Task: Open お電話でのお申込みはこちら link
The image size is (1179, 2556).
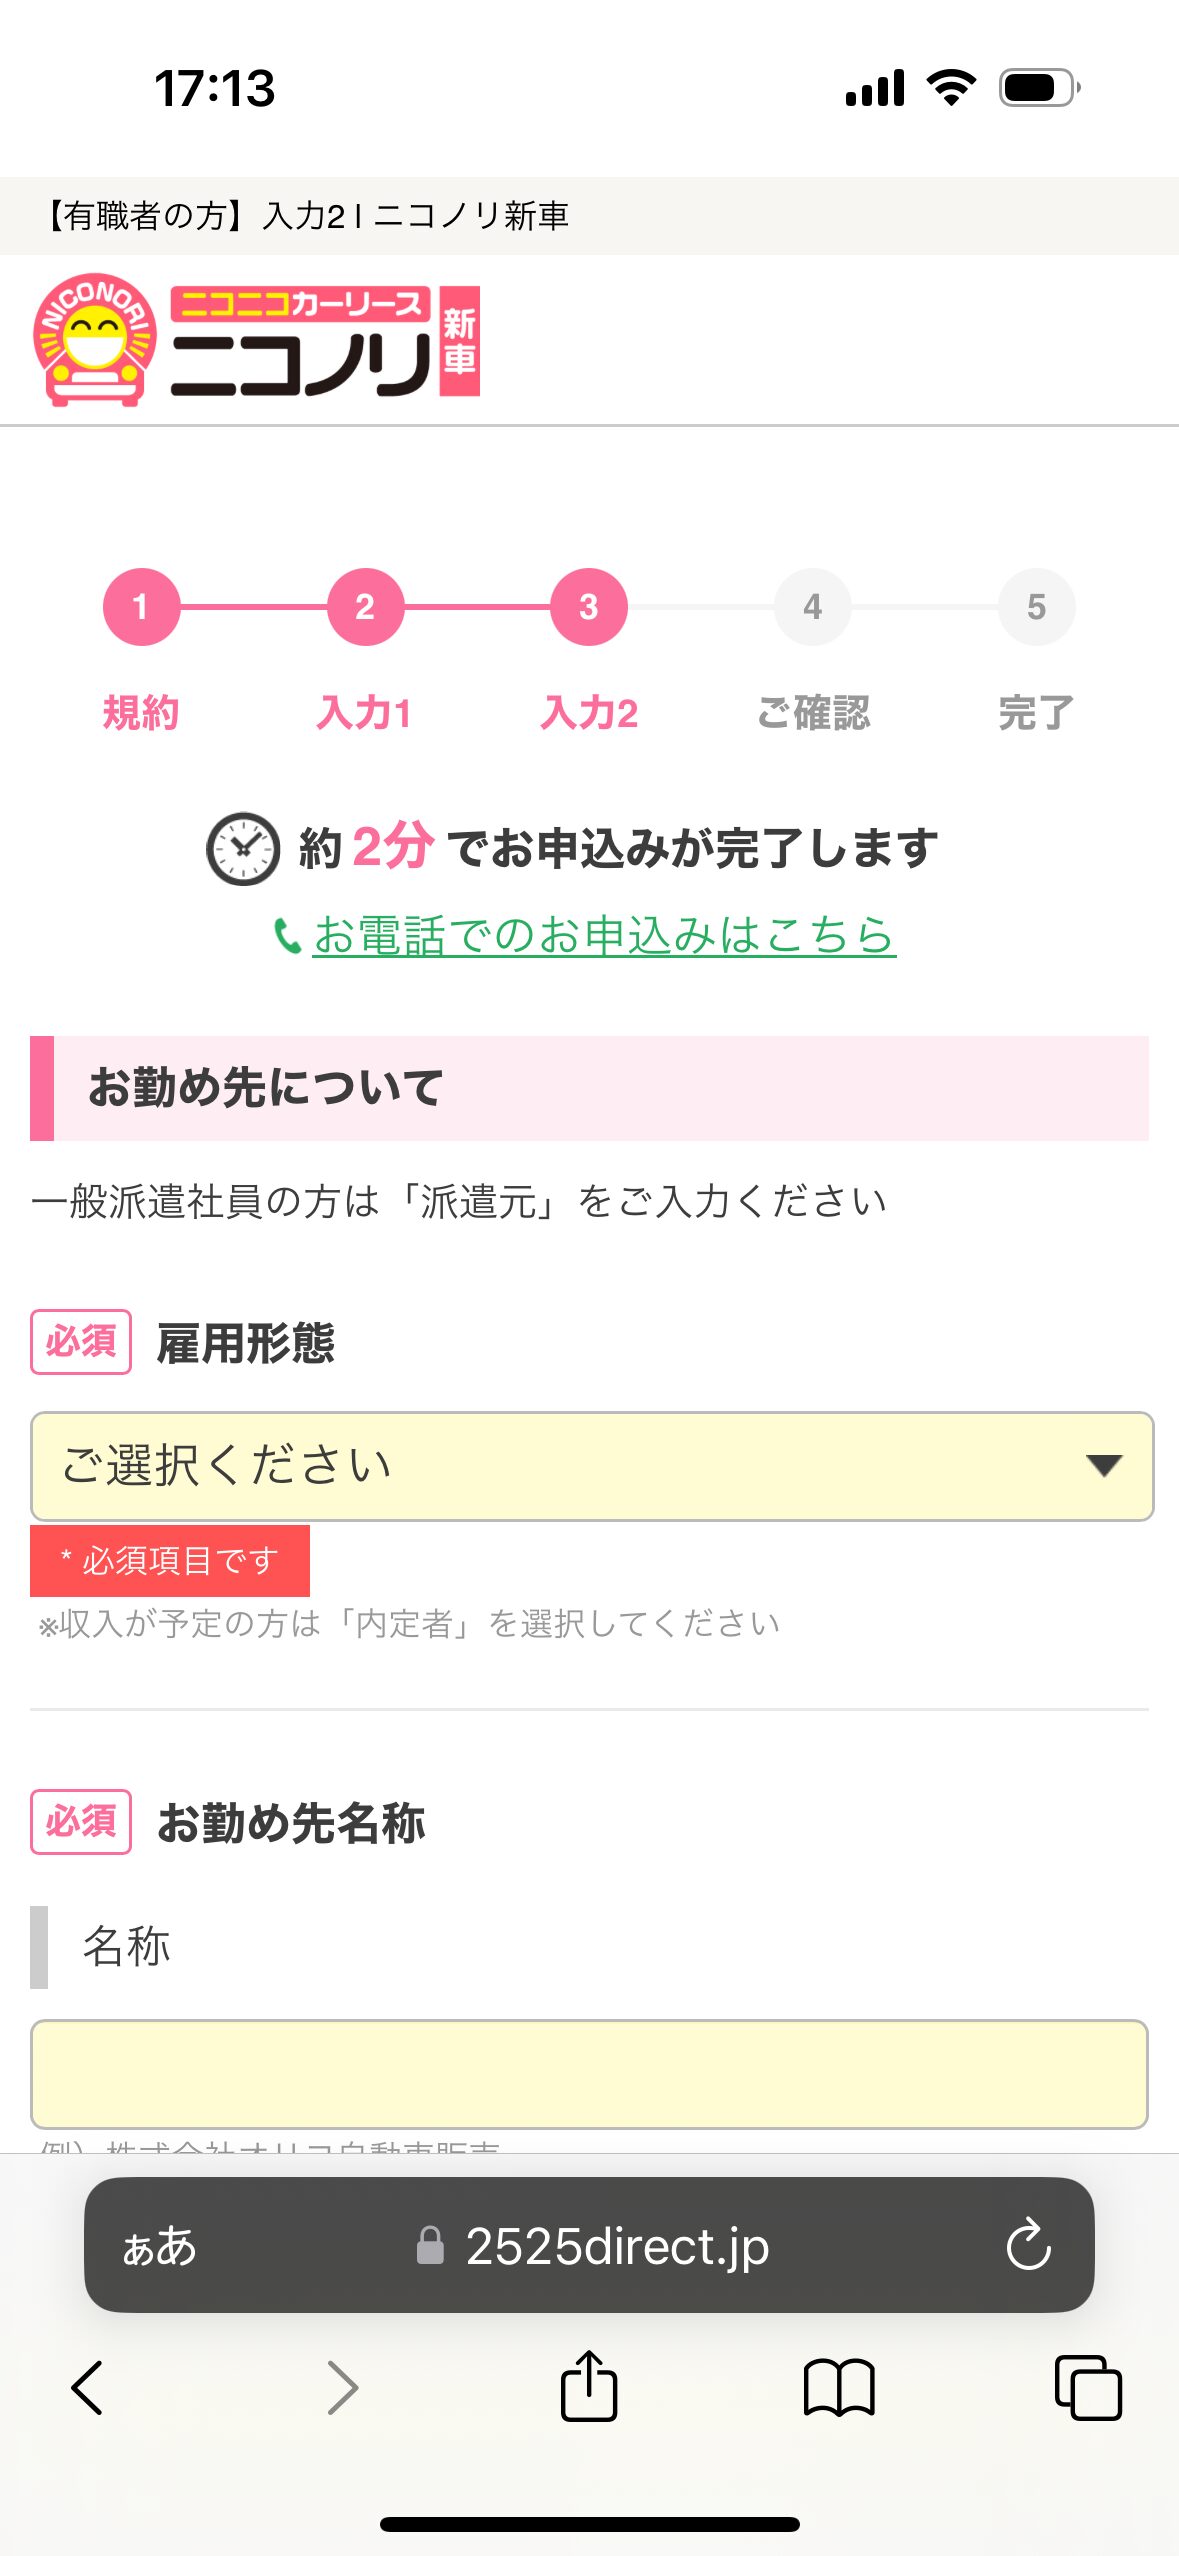Action: 604,936
